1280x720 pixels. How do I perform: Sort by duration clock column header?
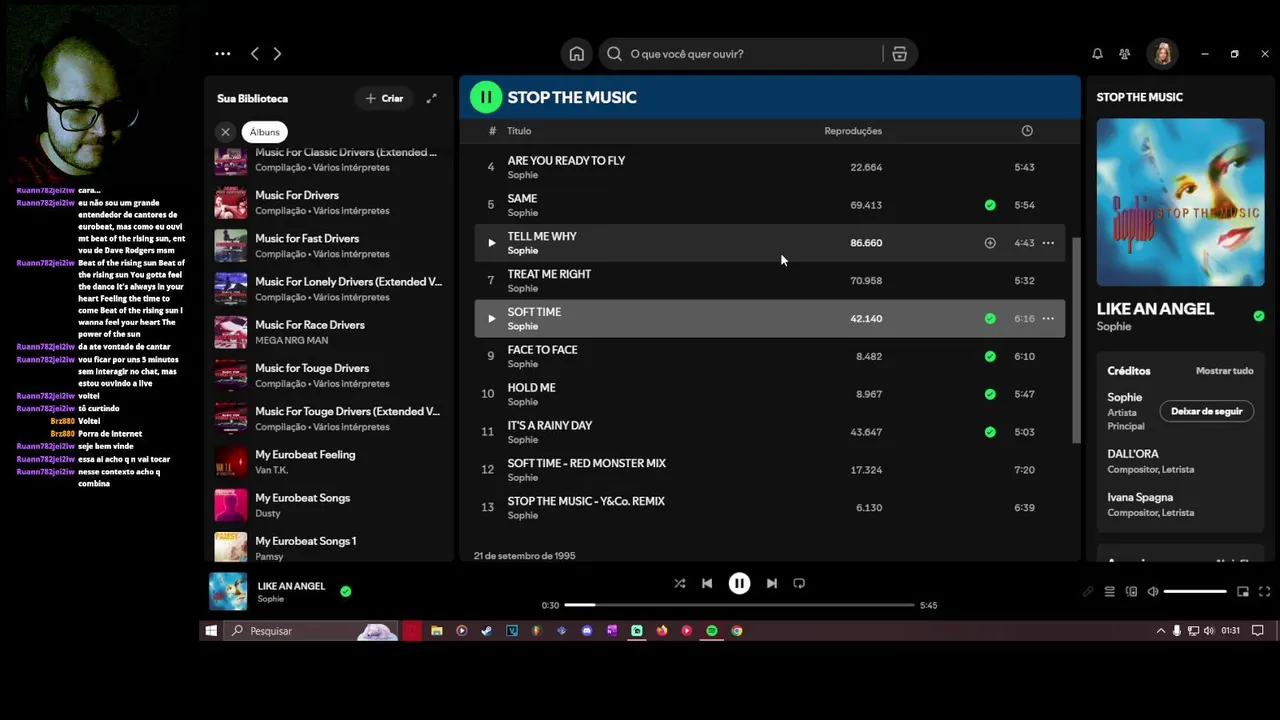point(1027,131)
